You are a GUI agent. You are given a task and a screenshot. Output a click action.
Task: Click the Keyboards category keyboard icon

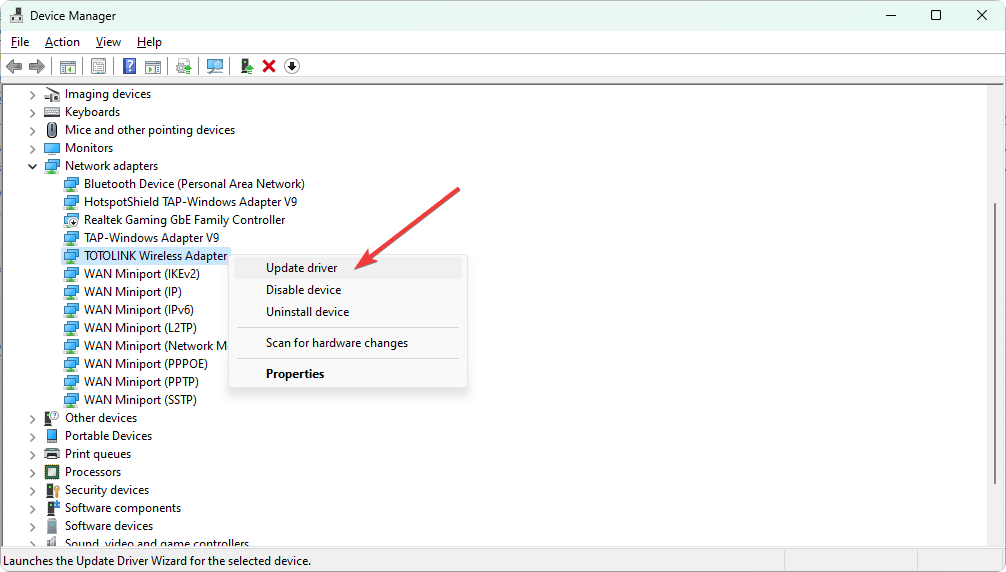pos(52,112)
